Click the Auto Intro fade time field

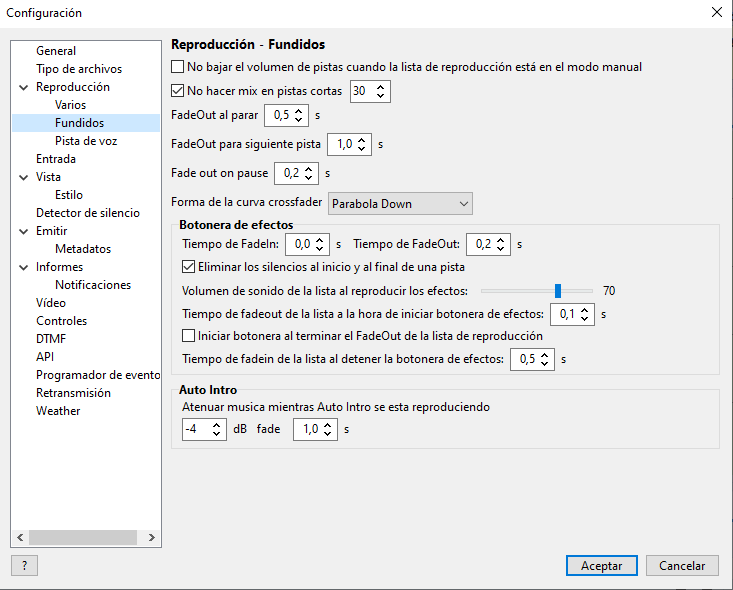(x=308, y=430)
